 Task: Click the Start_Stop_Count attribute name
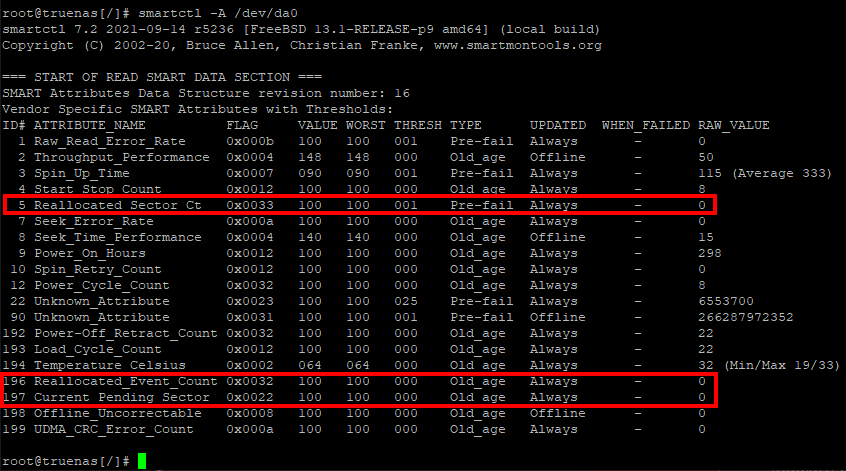98,189
